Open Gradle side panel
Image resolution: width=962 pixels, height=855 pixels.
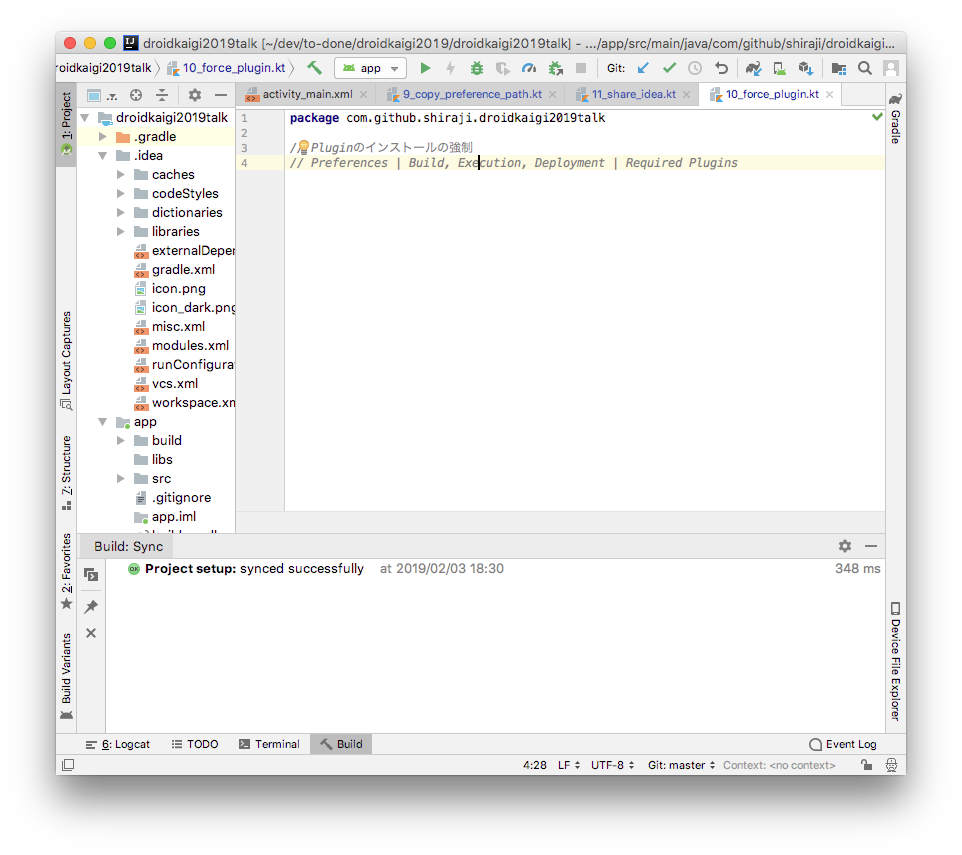point(895,119)
